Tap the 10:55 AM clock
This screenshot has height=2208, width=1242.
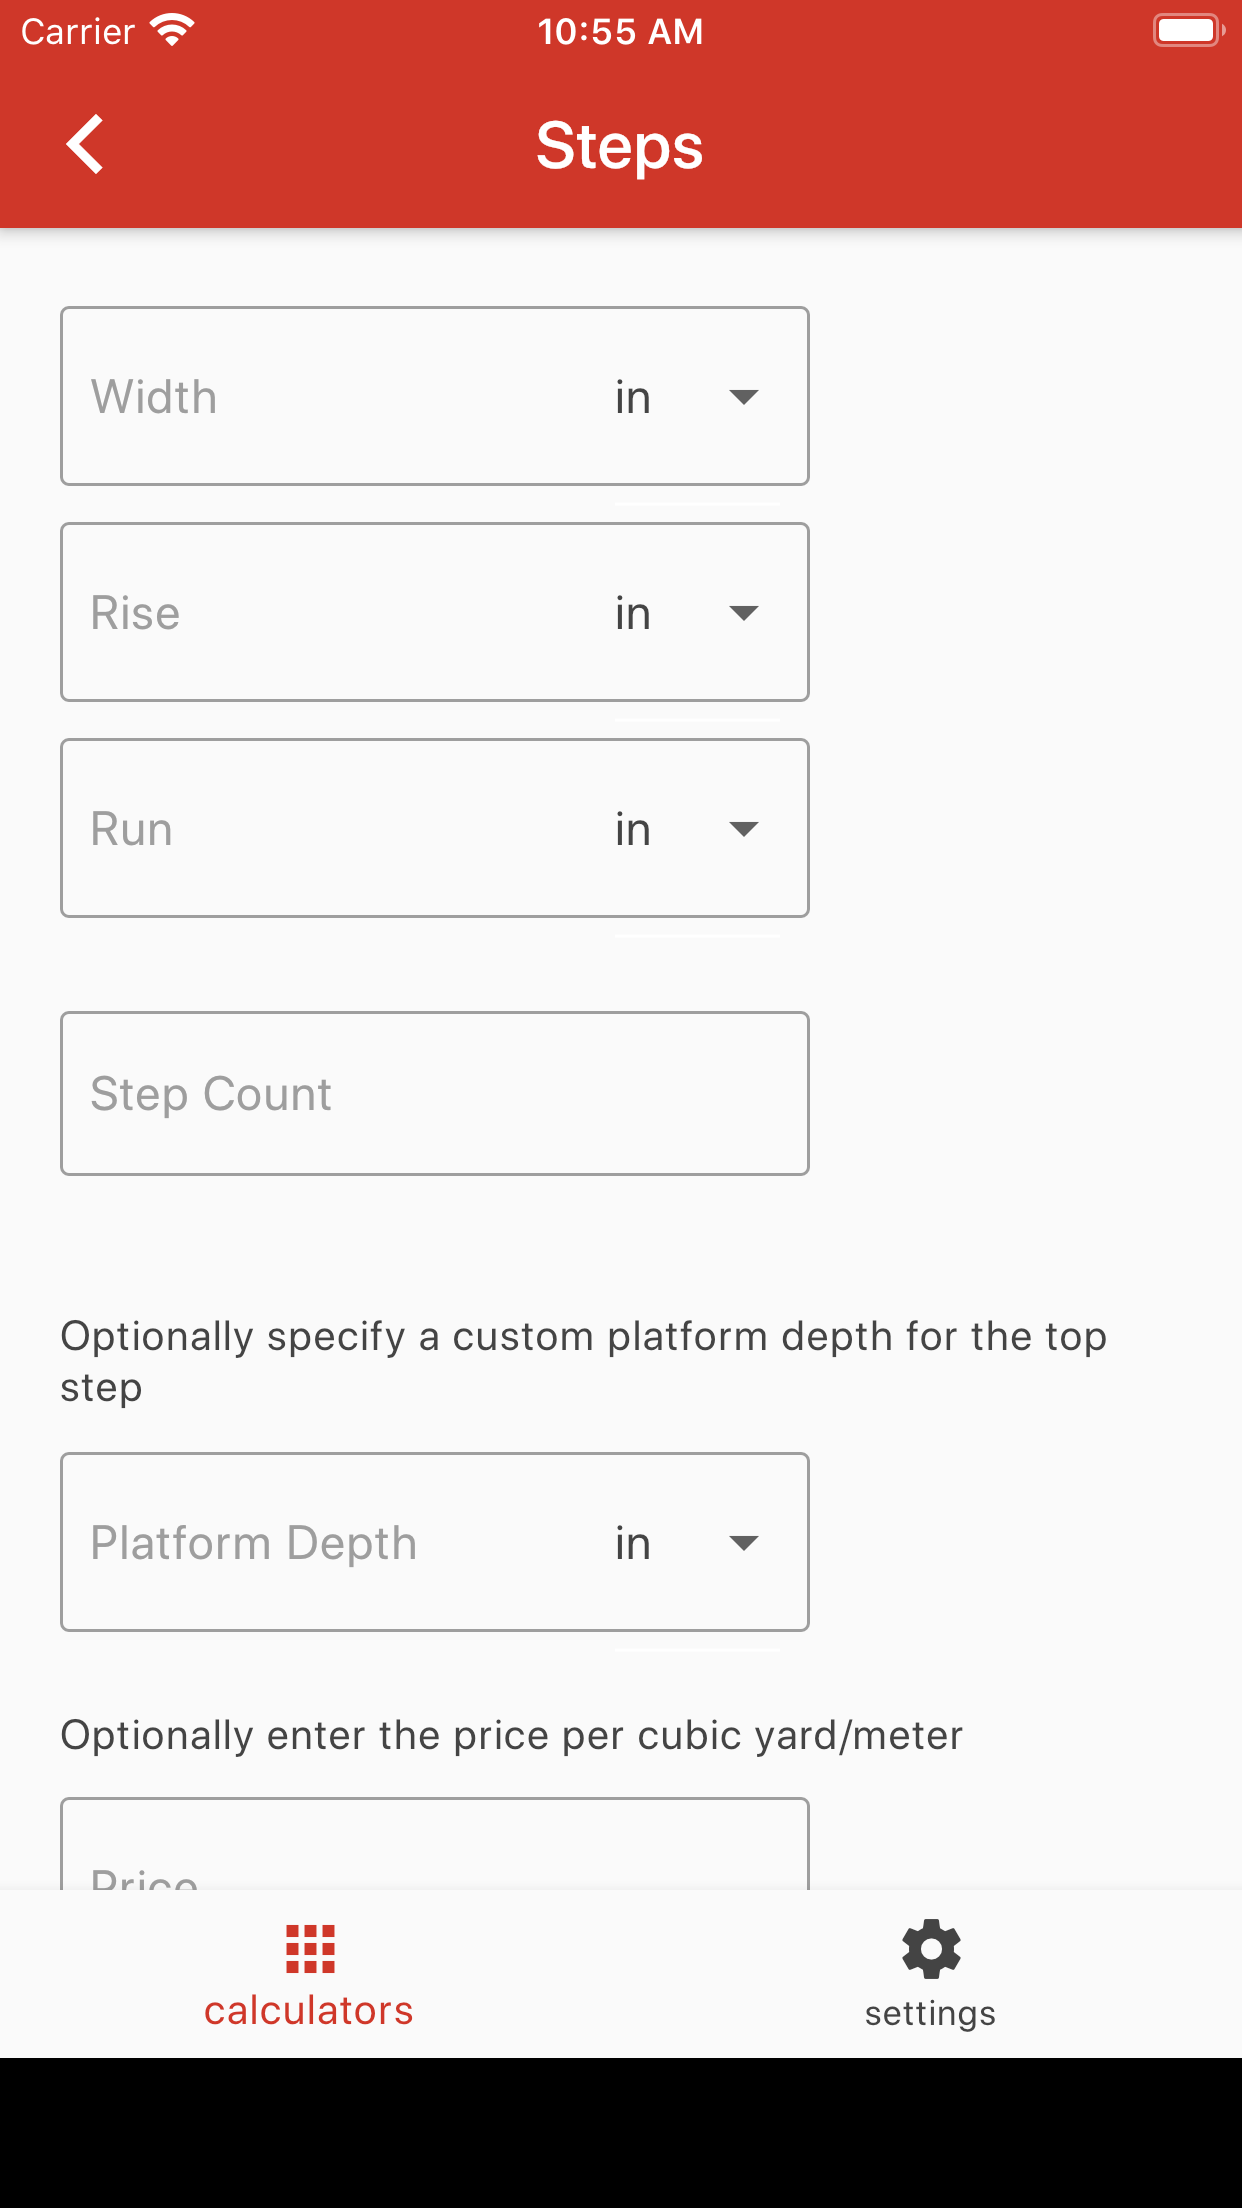pyautogui.click(x=620, y=32)
